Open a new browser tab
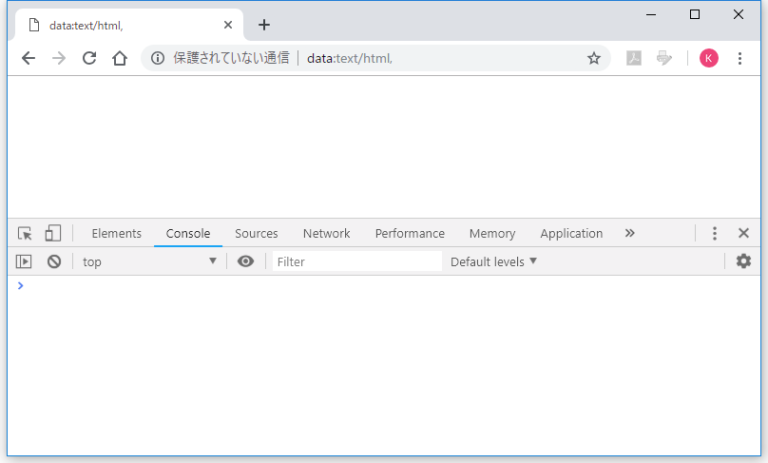The height and width of the screenshot is (463, 768). (x=264, y=25)
